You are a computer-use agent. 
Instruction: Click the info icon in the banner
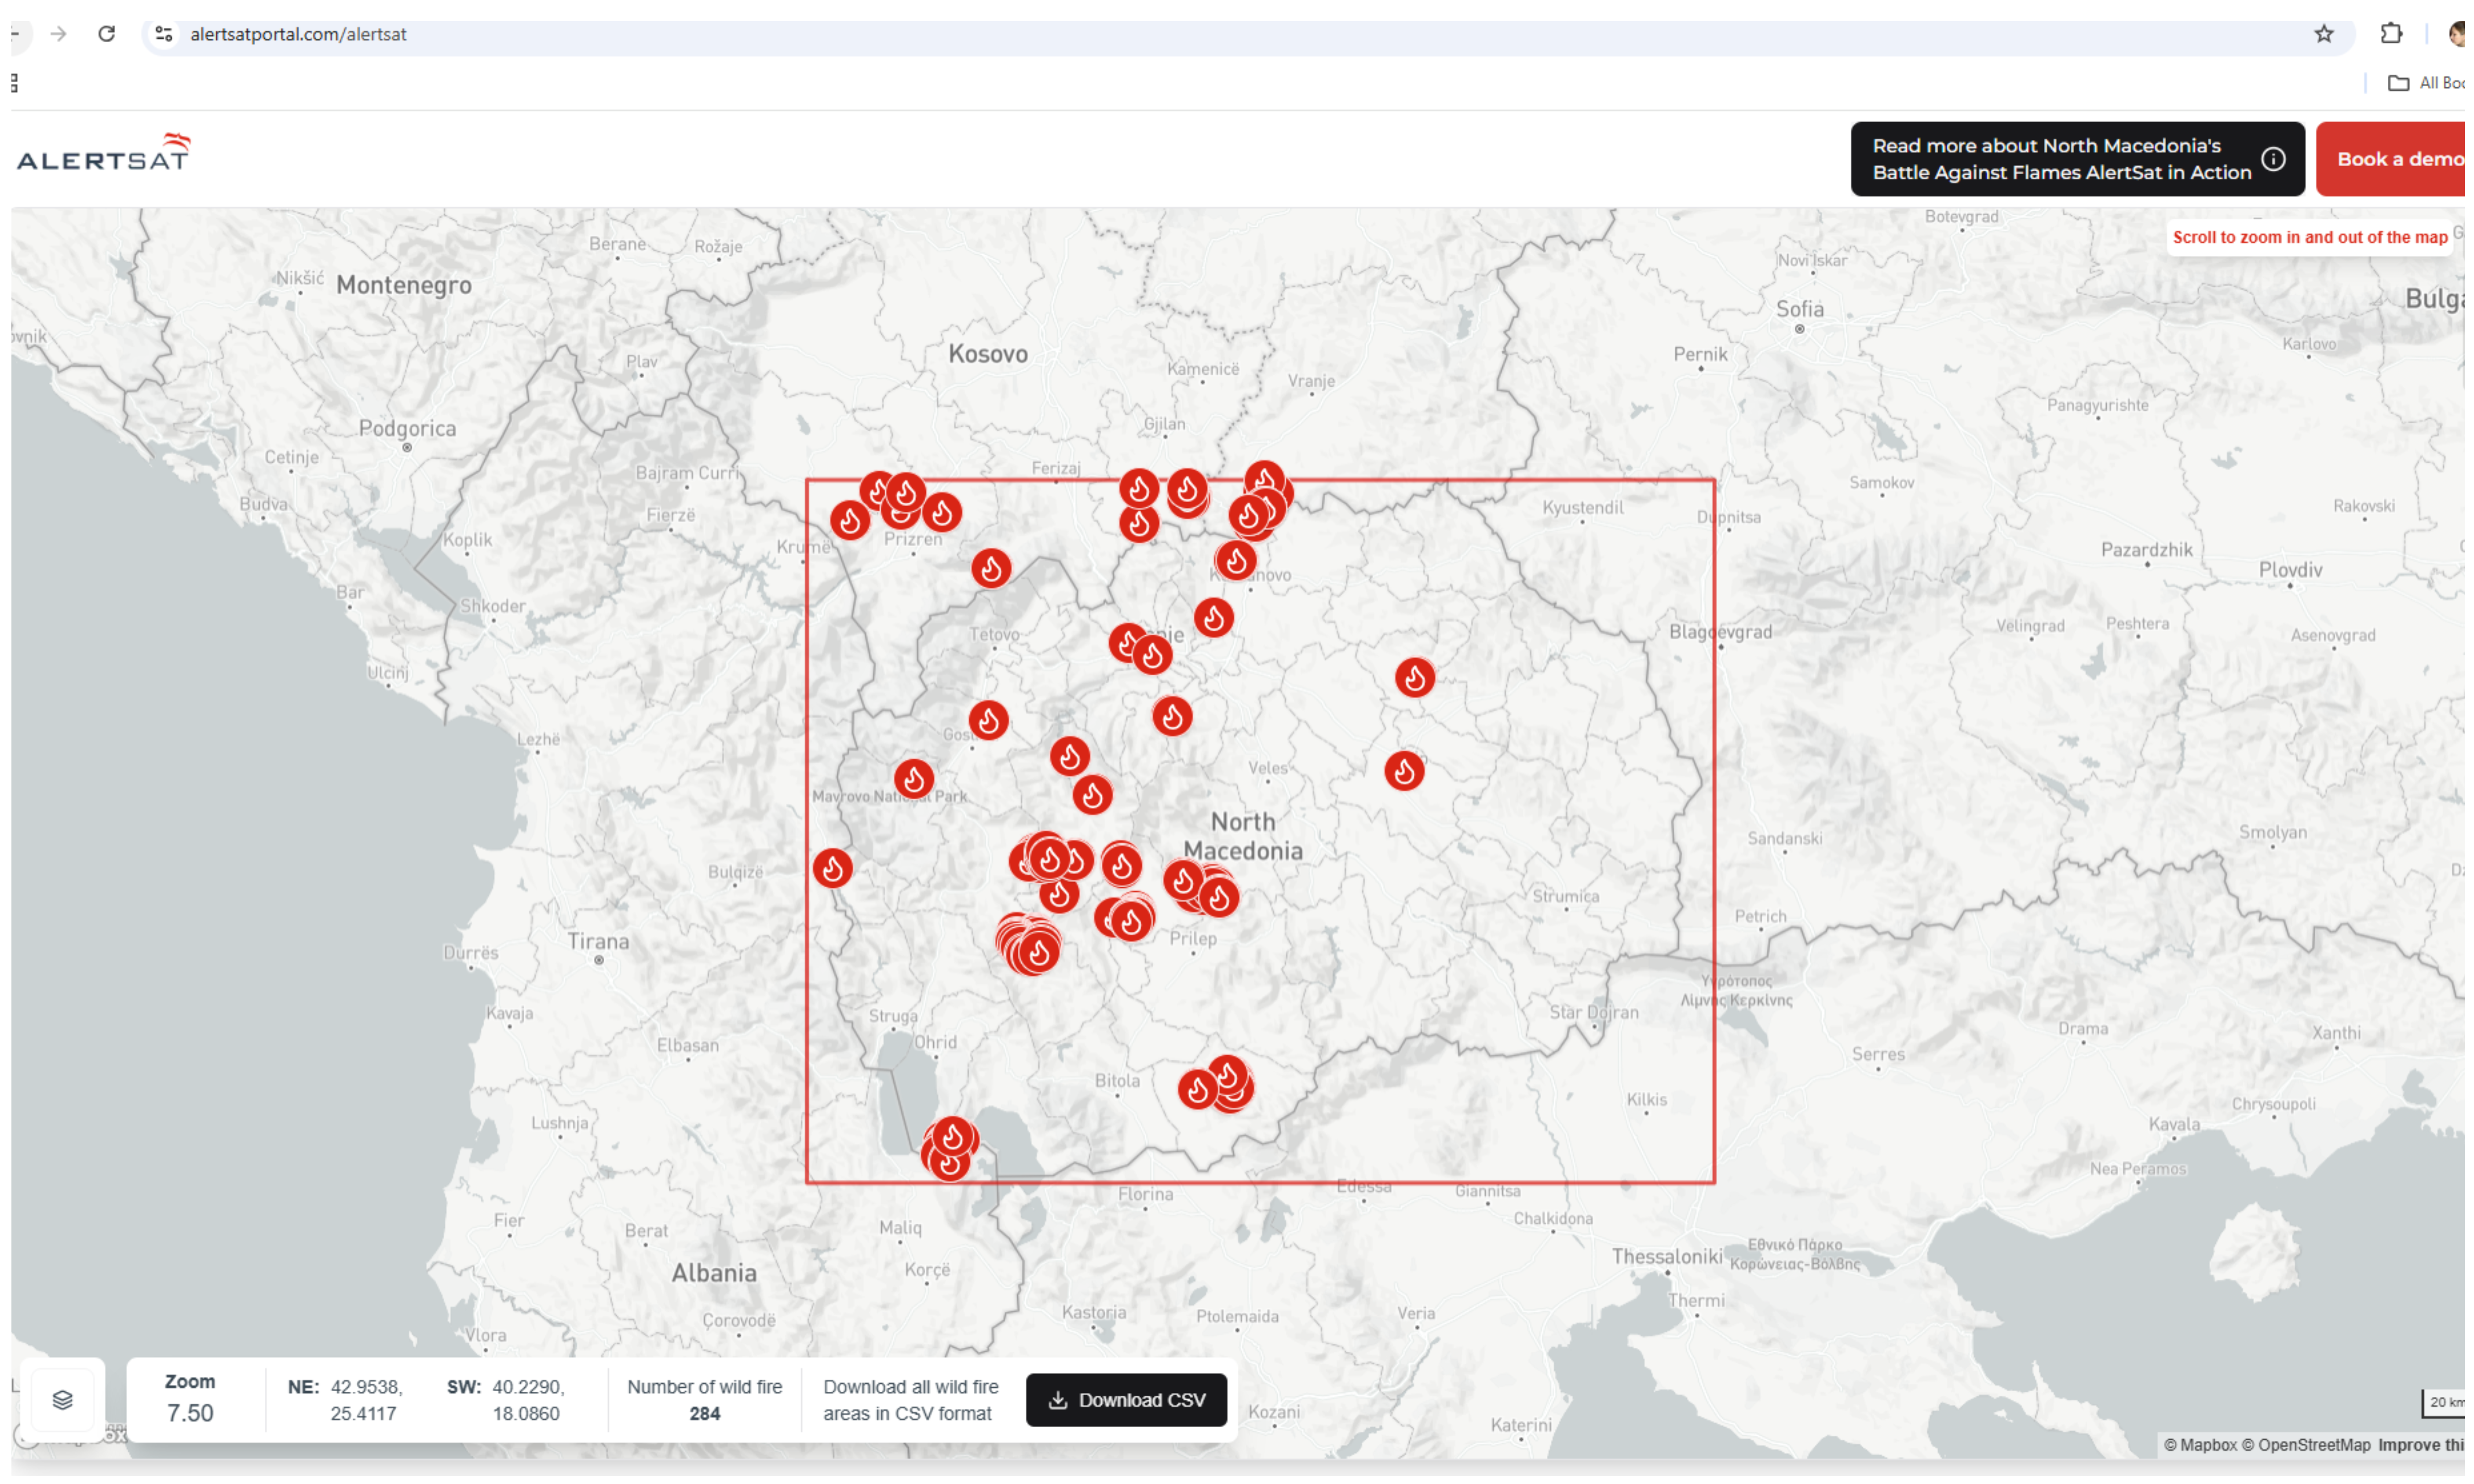2273,159
